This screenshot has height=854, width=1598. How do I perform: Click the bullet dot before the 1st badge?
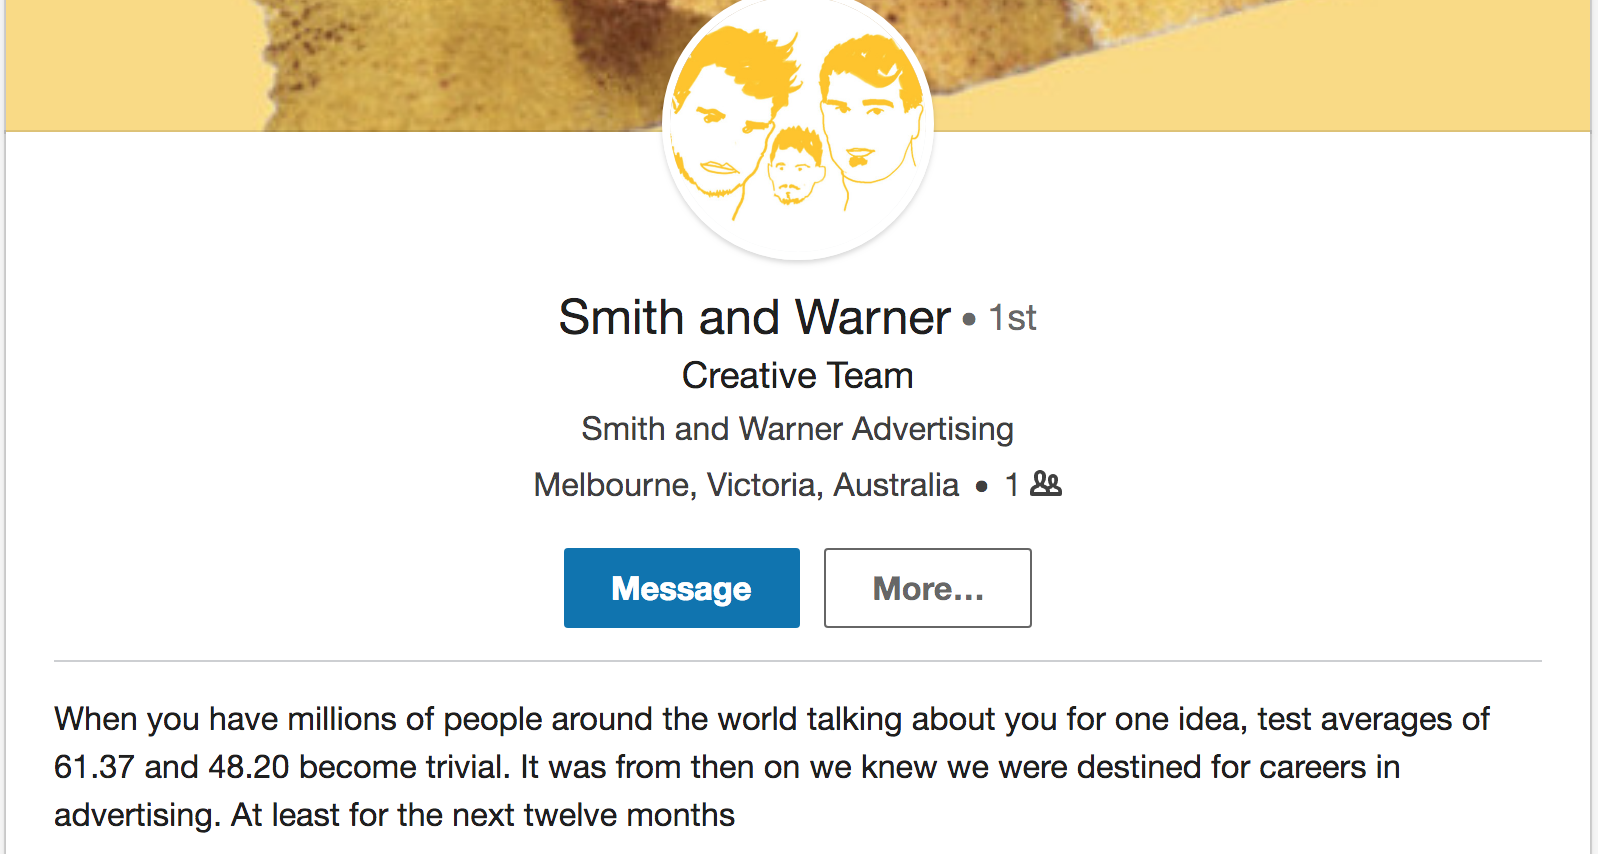969,320
